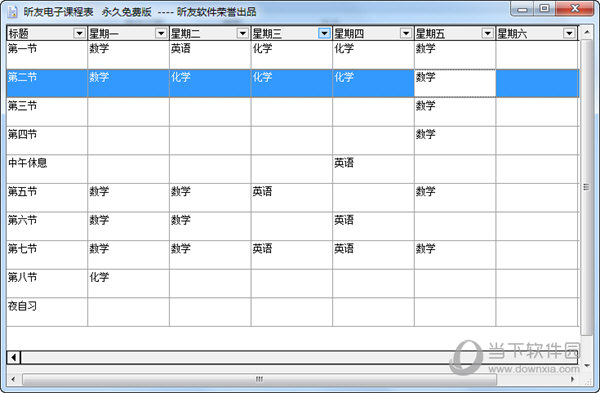Image resolution: width=600 pixels, height=393 pixels.
Task: Click the bottom horizontal scrollbar left arrow
Action: [x=14, y=379]
